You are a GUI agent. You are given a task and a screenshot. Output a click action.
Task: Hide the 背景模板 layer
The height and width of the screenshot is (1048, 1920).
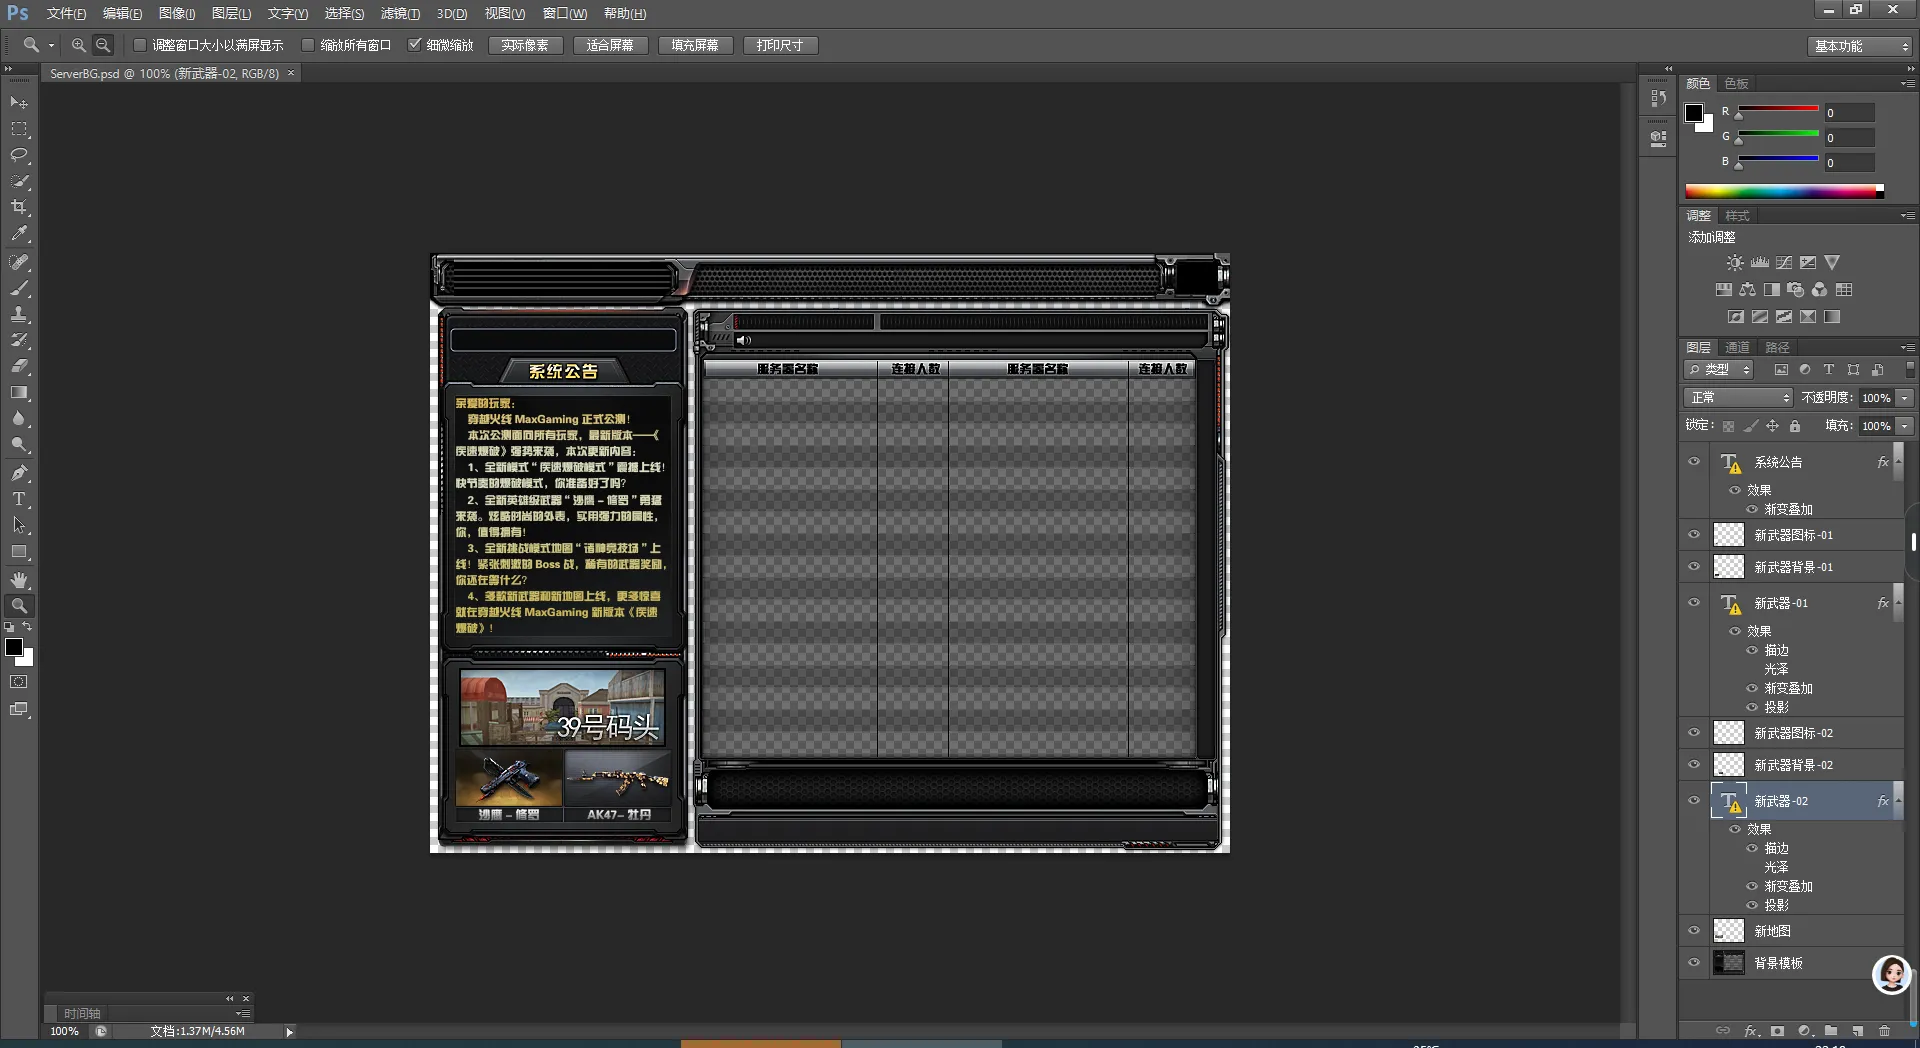click(1694, 963)
